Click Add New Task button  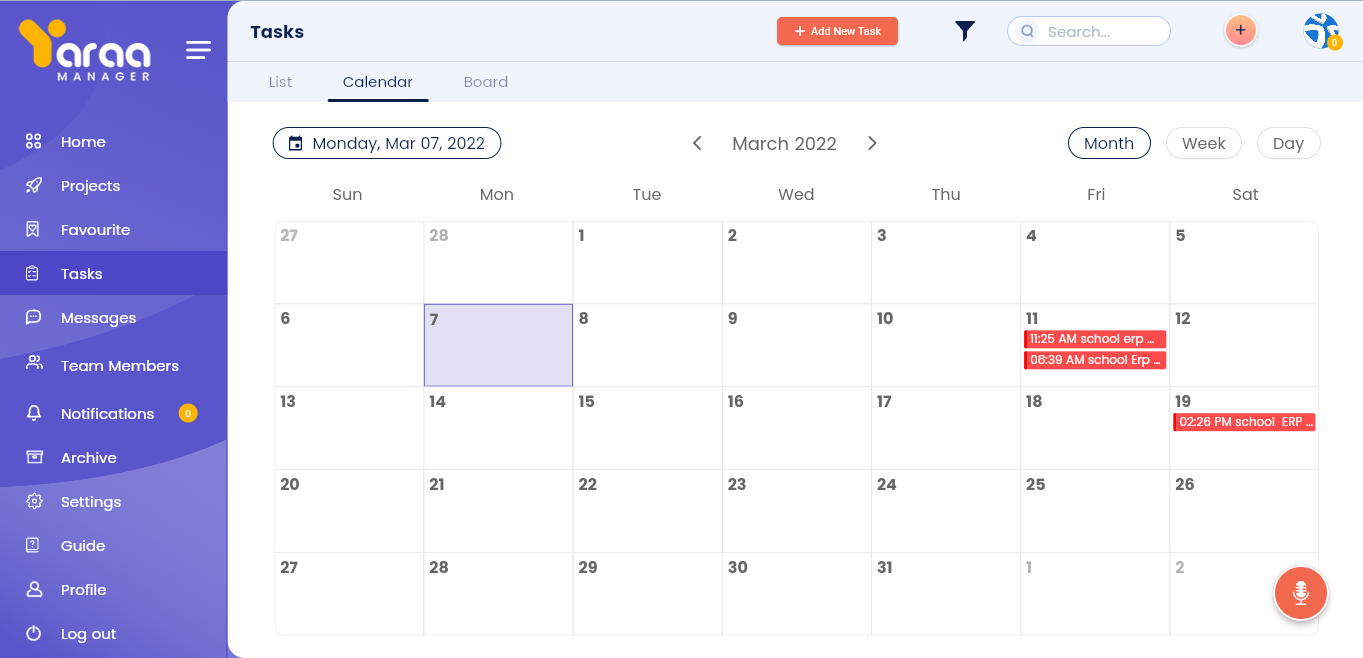(x=837, y=31)
